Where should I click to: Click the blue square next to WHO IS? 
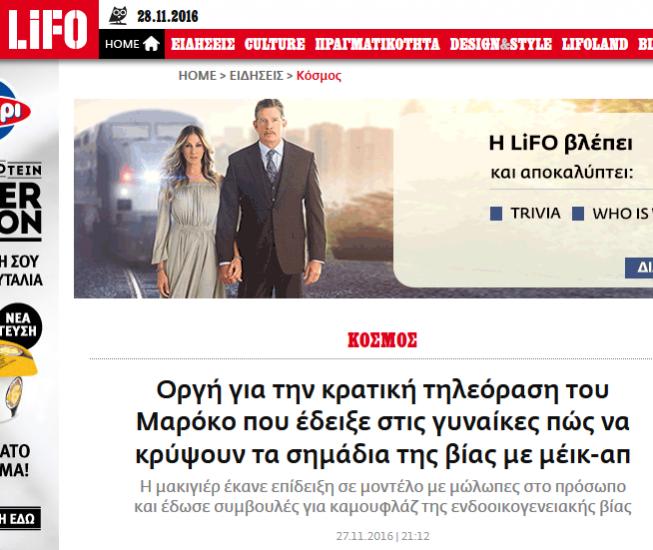(x=578, y=214)
